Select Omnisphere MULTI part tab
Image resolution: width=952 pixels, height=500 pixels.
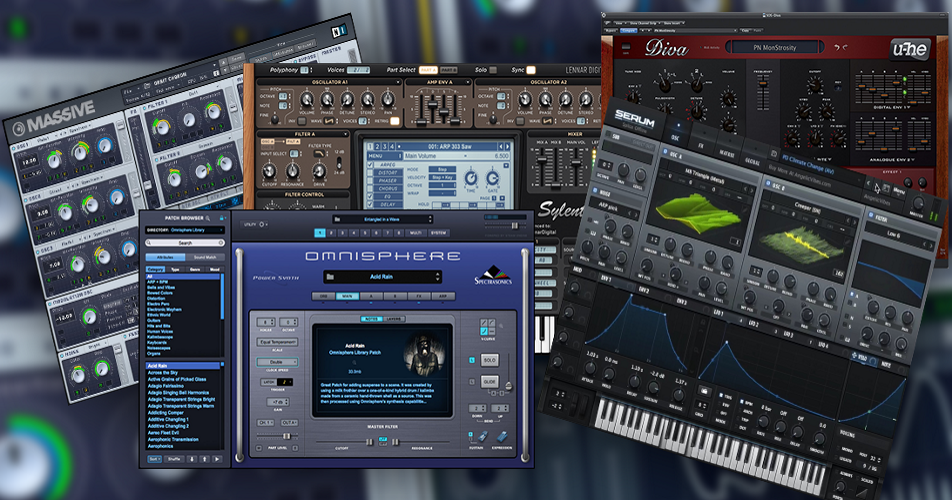[x=416, y=233]
